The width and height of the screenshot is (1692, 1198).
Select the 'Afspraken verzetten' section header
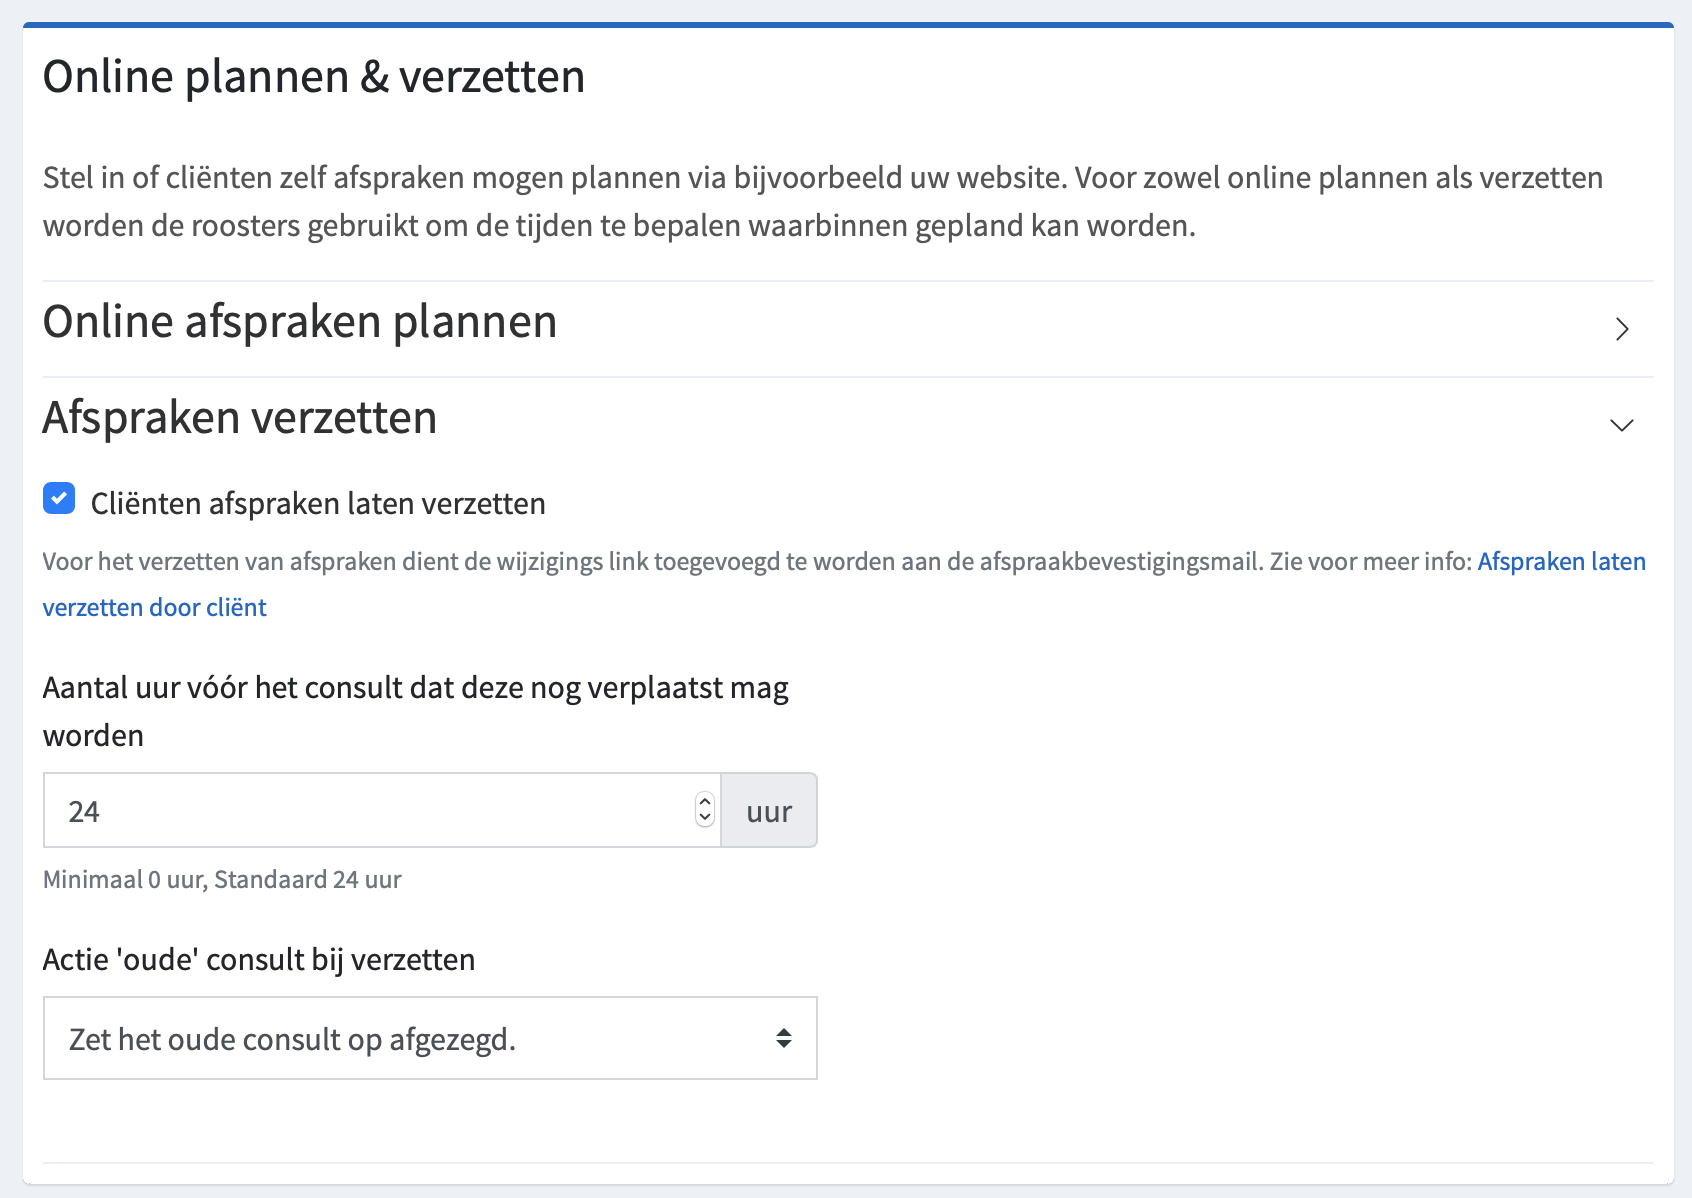239,418
